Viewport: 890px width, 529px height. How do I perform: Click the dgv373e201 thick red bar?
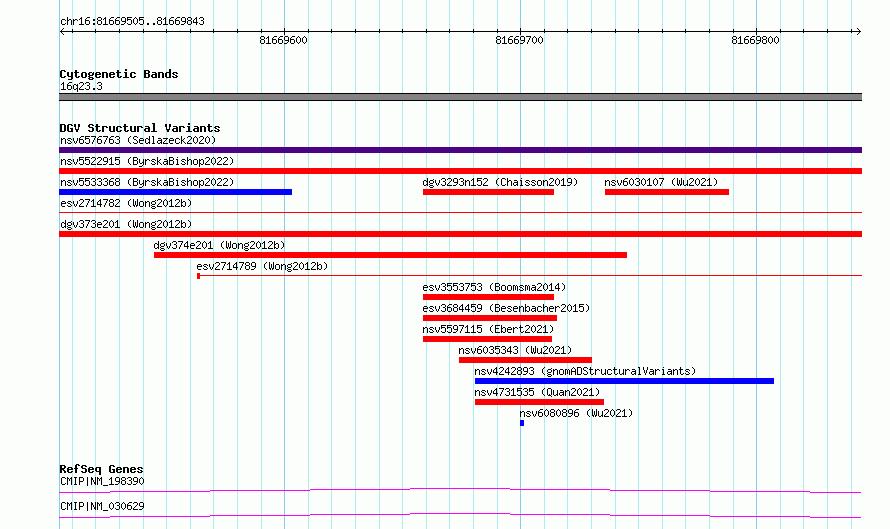(460, 234)
